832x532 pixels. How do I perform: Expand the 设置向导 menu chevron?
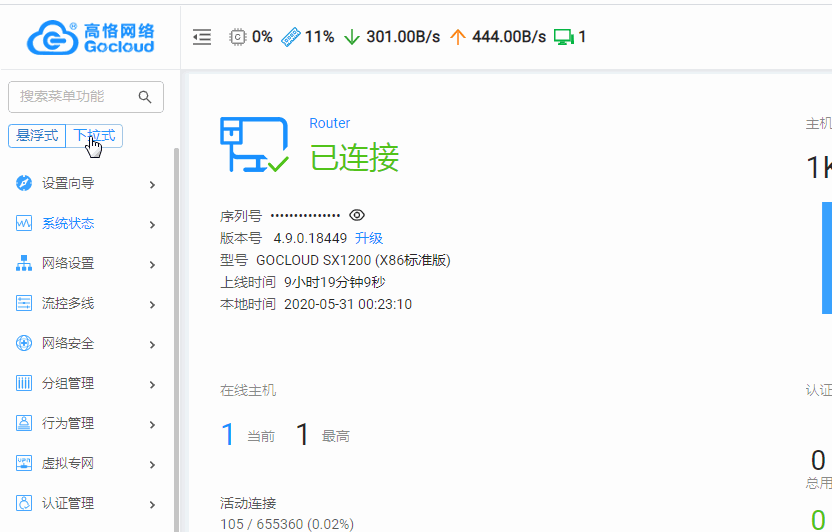pos(152,184)
